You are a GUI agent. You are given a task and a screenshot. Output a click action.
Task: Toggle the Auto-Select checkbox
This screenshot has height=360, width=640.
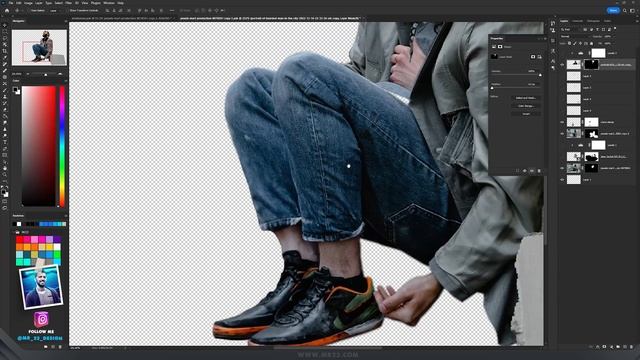[x=30, y=11]
